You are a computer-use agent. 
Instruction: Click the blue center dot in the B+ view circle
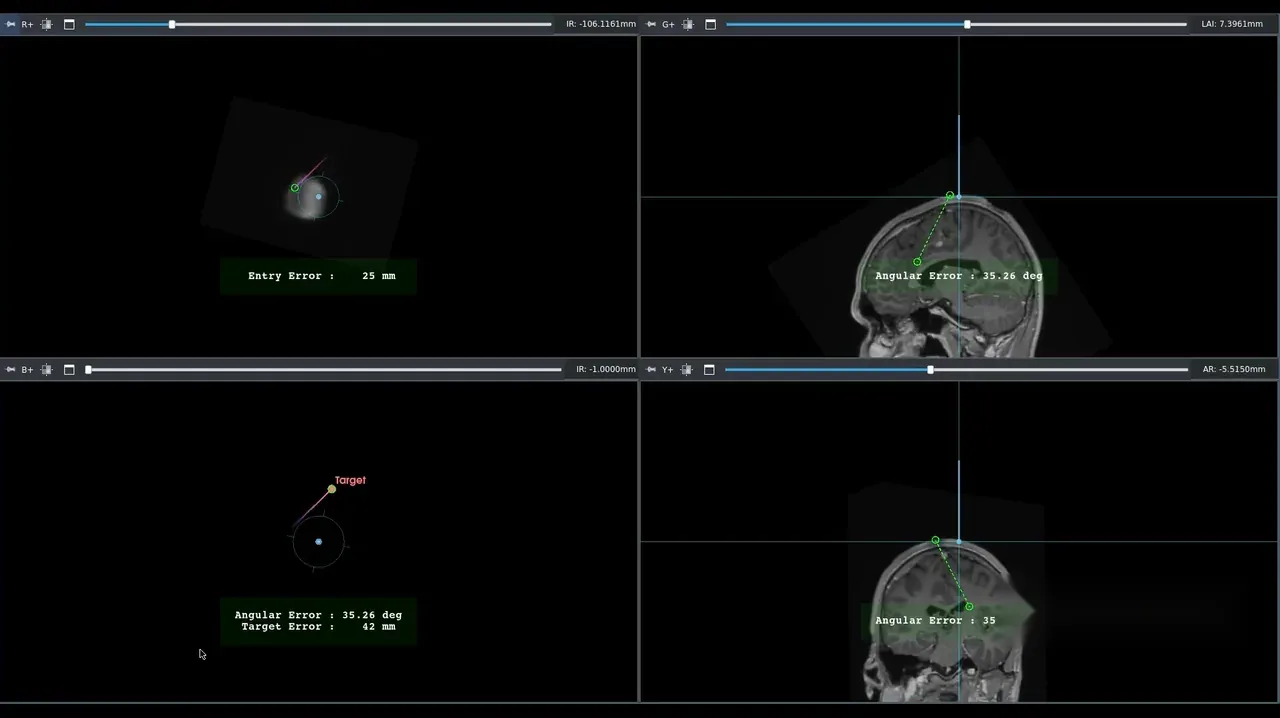click(x=319, y=542)
